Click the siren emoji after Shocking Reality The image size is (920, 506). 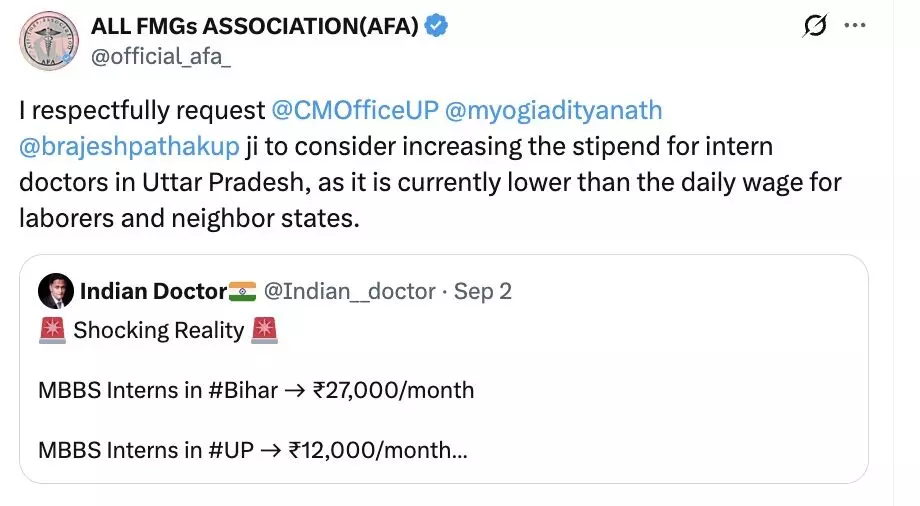pos(264,330)
